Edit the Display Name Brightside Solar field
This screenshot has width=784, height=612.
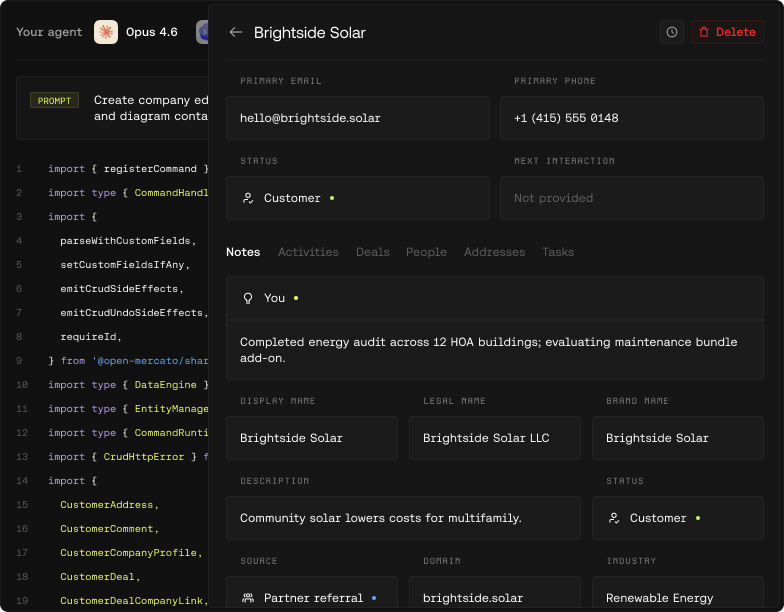(x=312, y=438)
